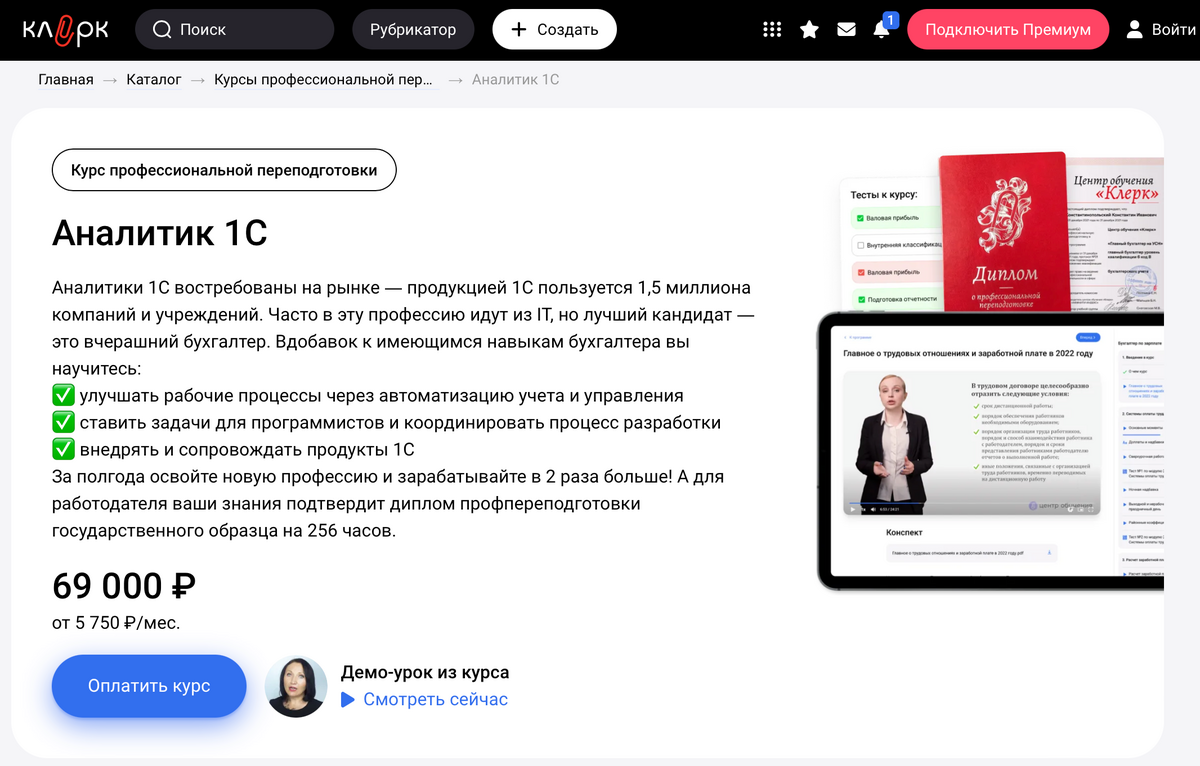Click the demo lesson instructor avatar

[296, 687]
